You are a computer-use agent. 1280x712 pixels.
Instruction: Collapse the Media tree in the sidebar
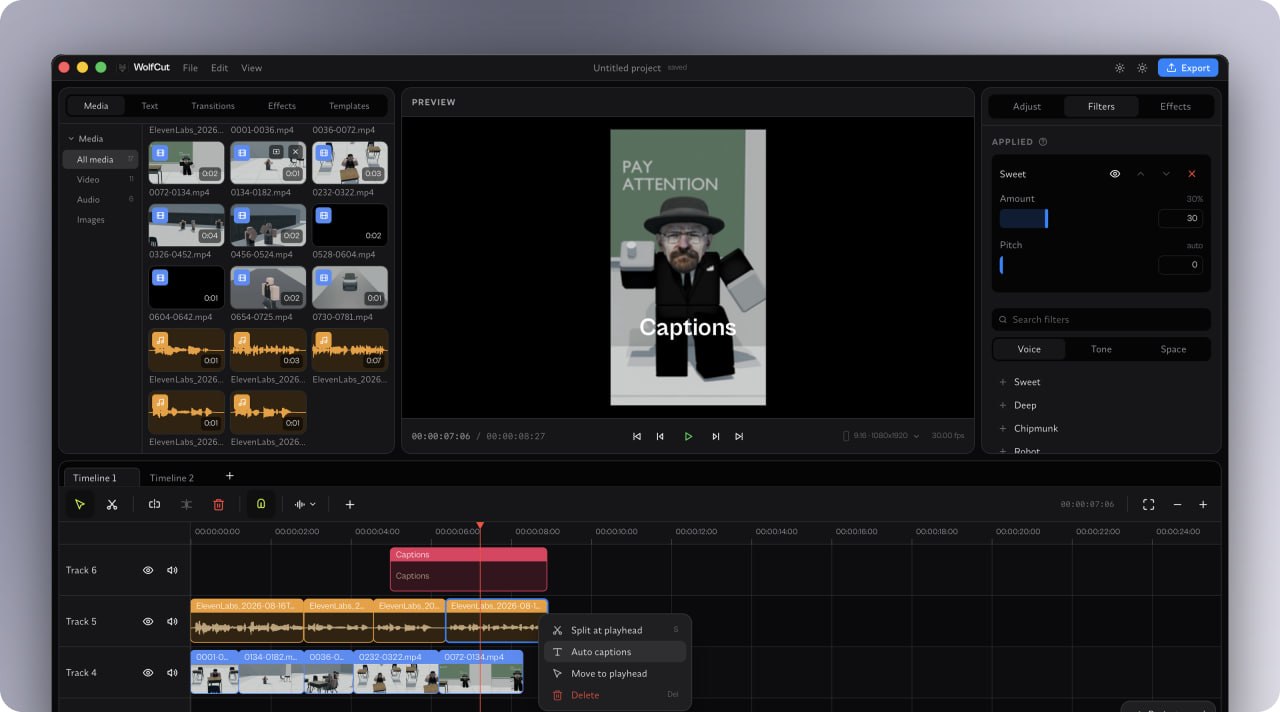coord(71,139)
